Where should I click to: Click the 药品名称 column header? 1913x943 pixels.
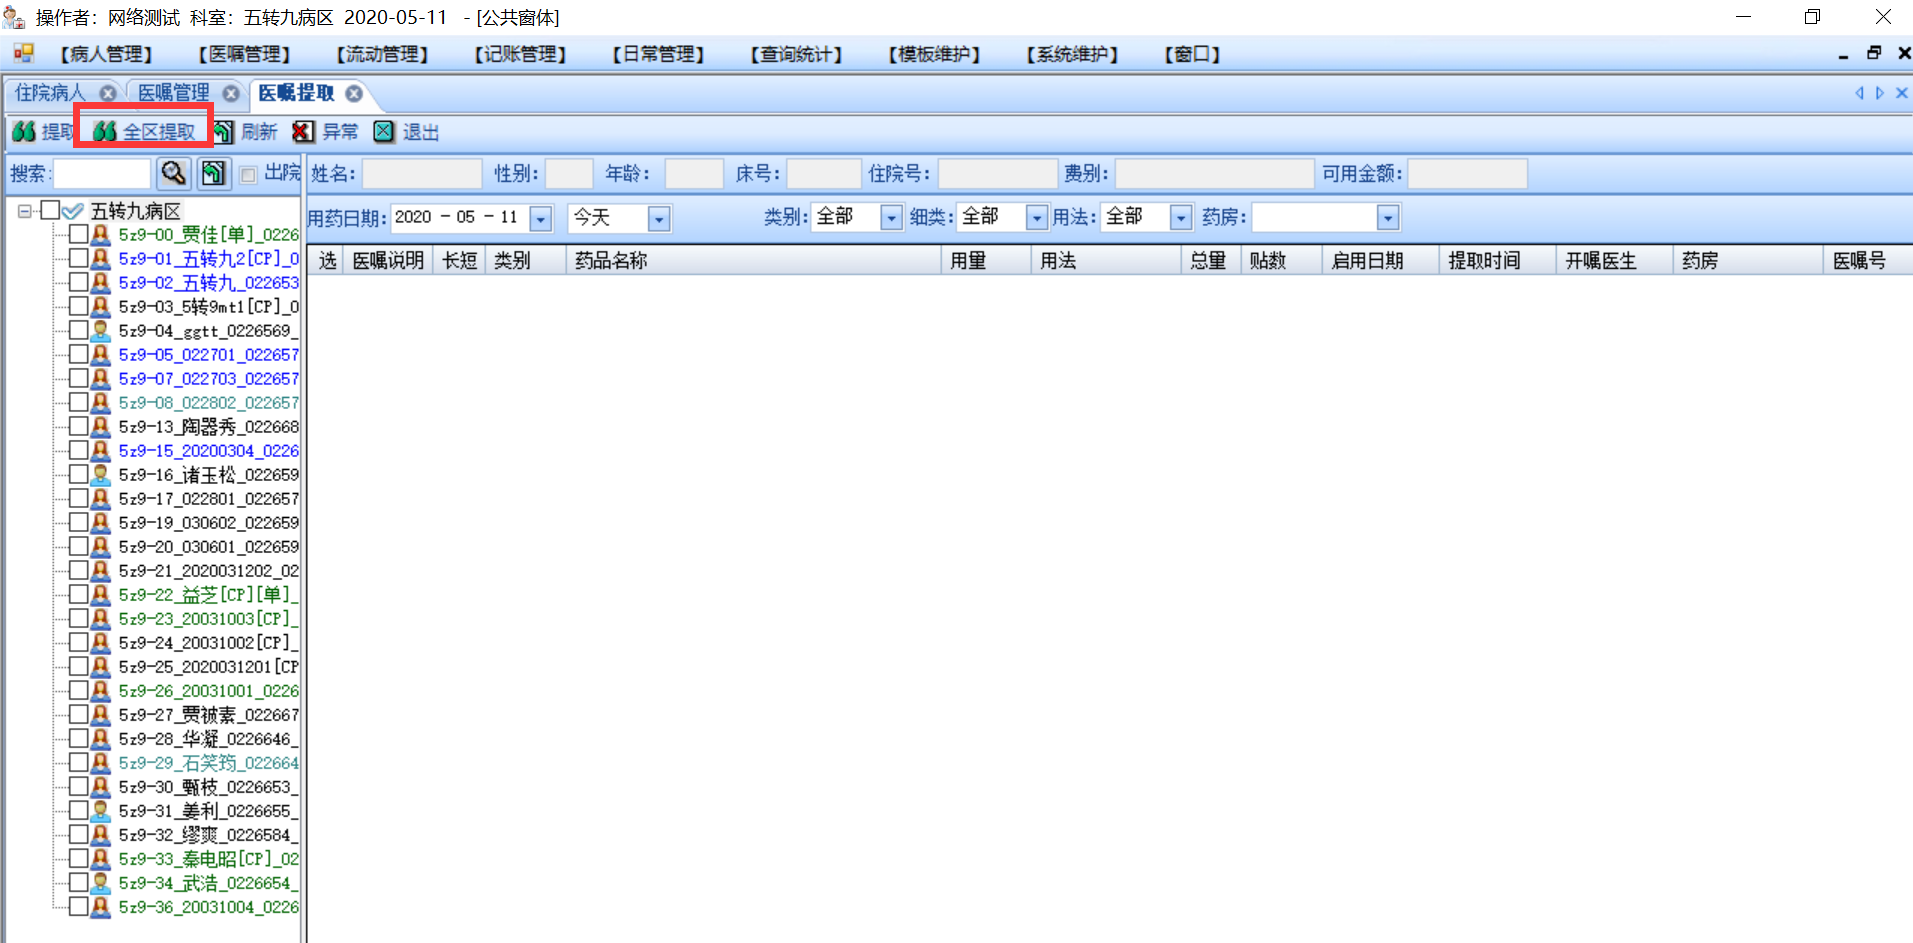pos(753,260)
